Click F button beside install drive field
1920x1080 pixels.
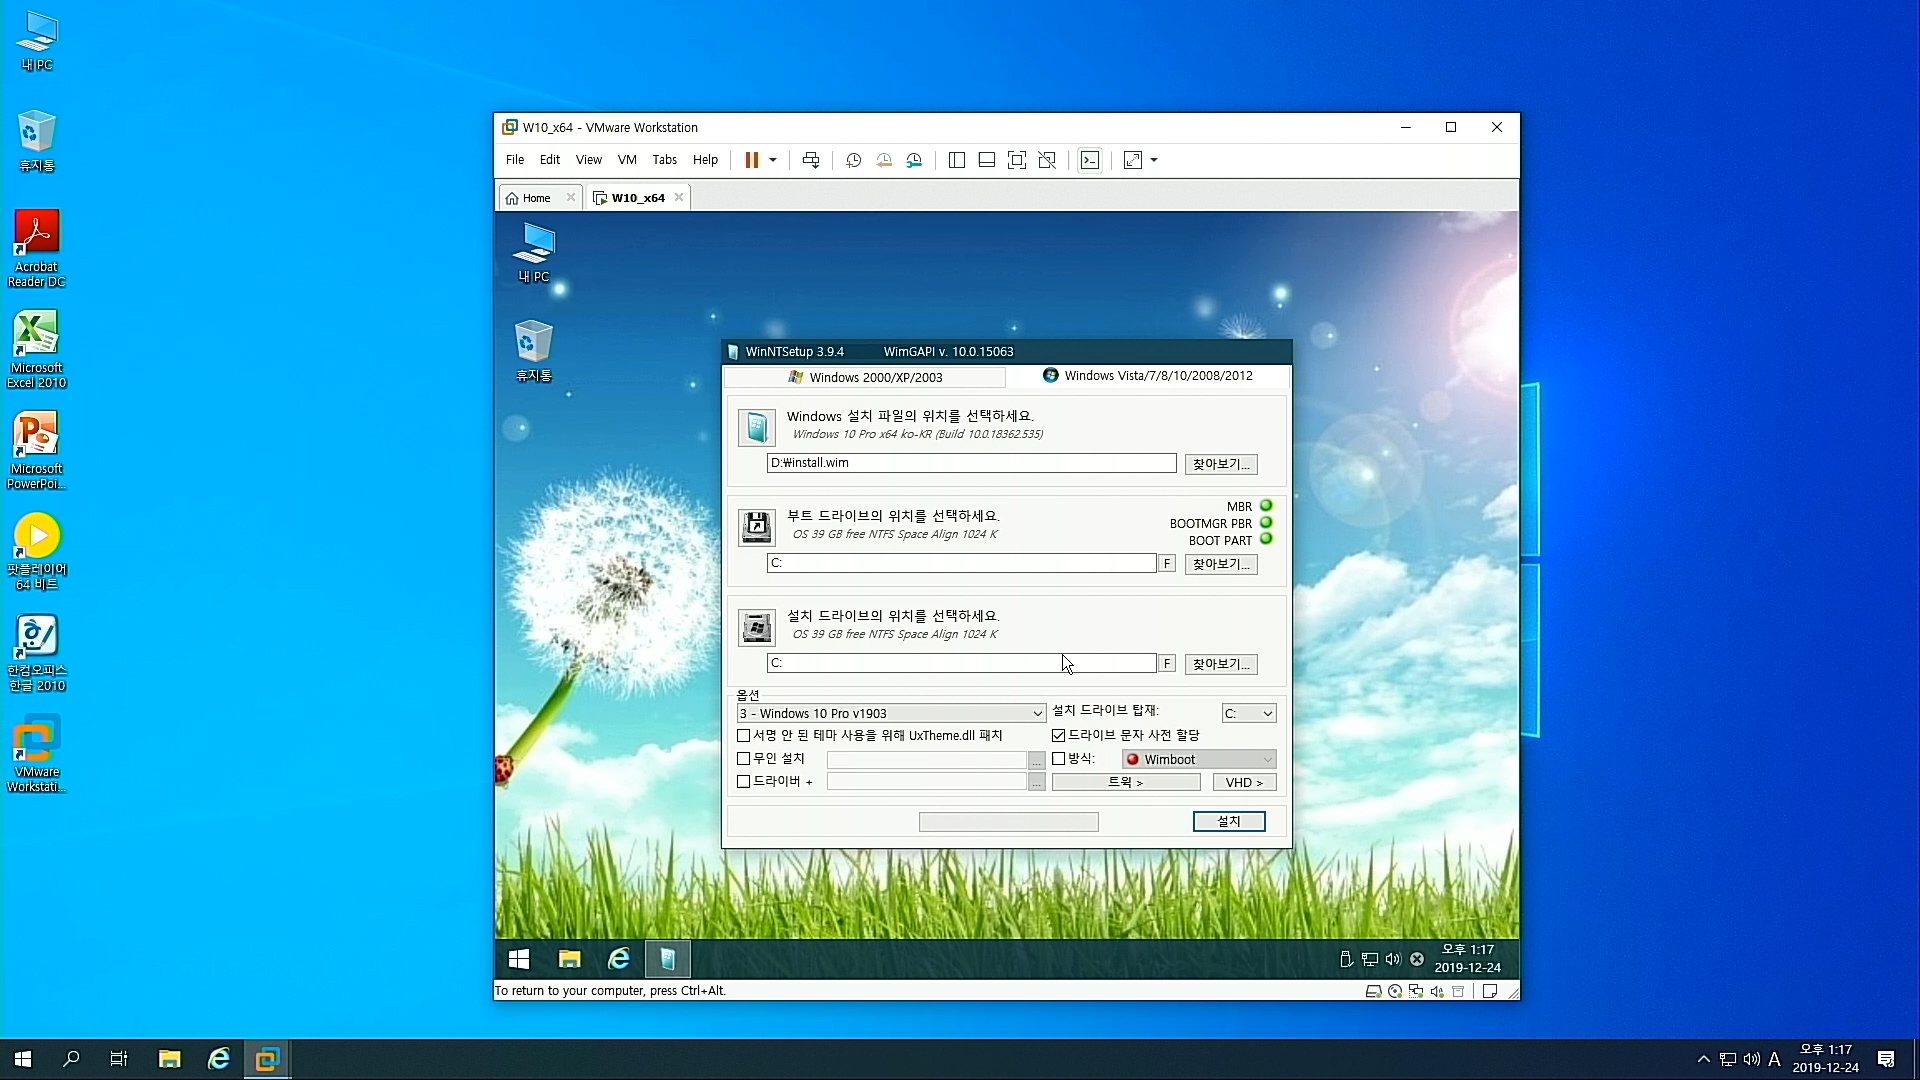pyautogui.click(x=1167, y=664)
